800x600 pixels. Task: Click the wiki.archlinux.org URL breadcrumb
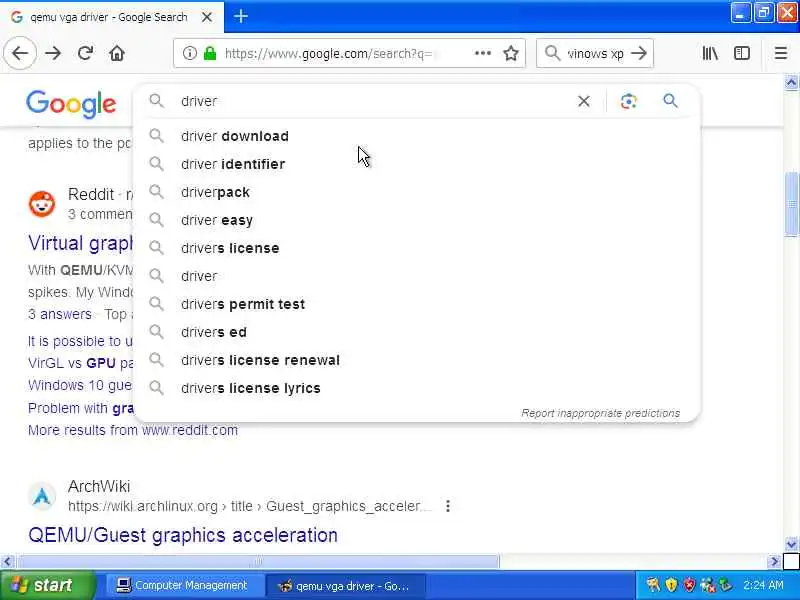point(249,506)
